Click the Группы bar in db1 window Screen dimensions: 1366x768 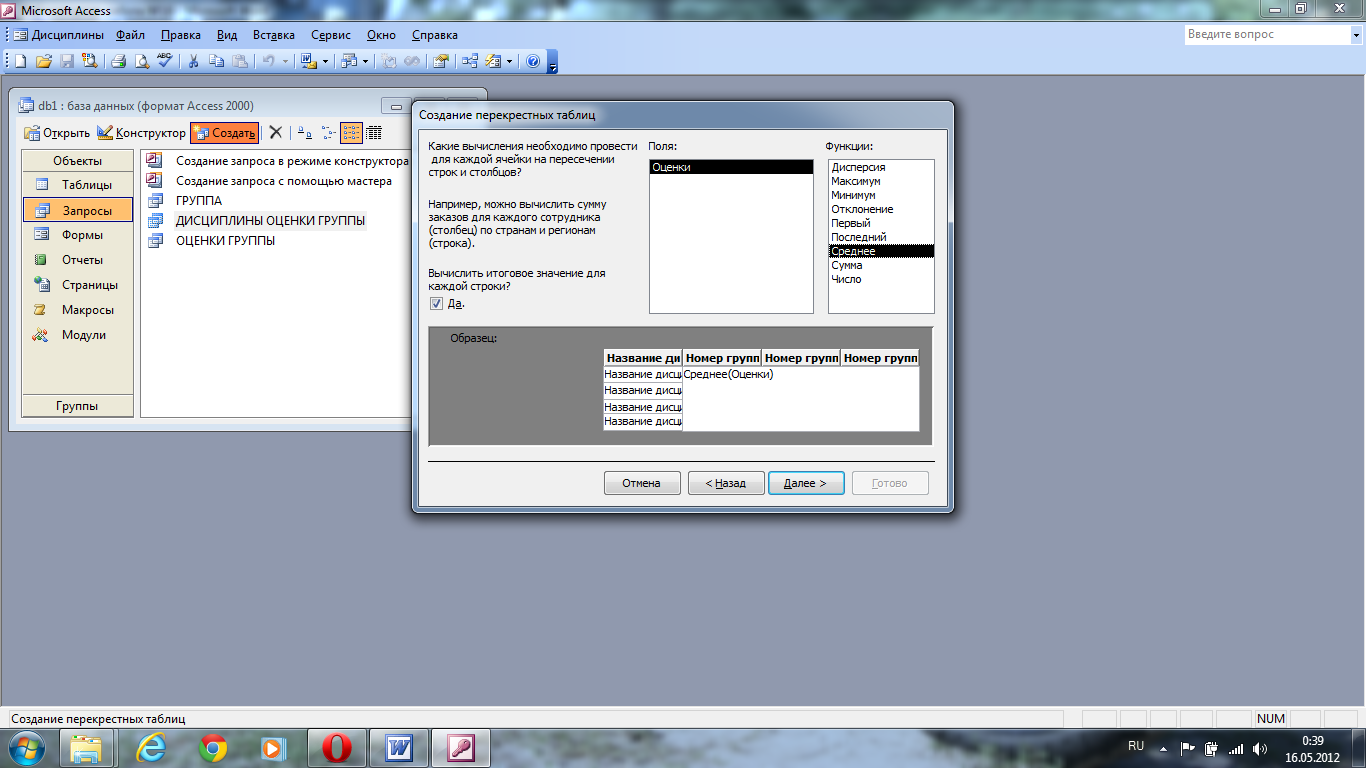[x=77, y=406]
